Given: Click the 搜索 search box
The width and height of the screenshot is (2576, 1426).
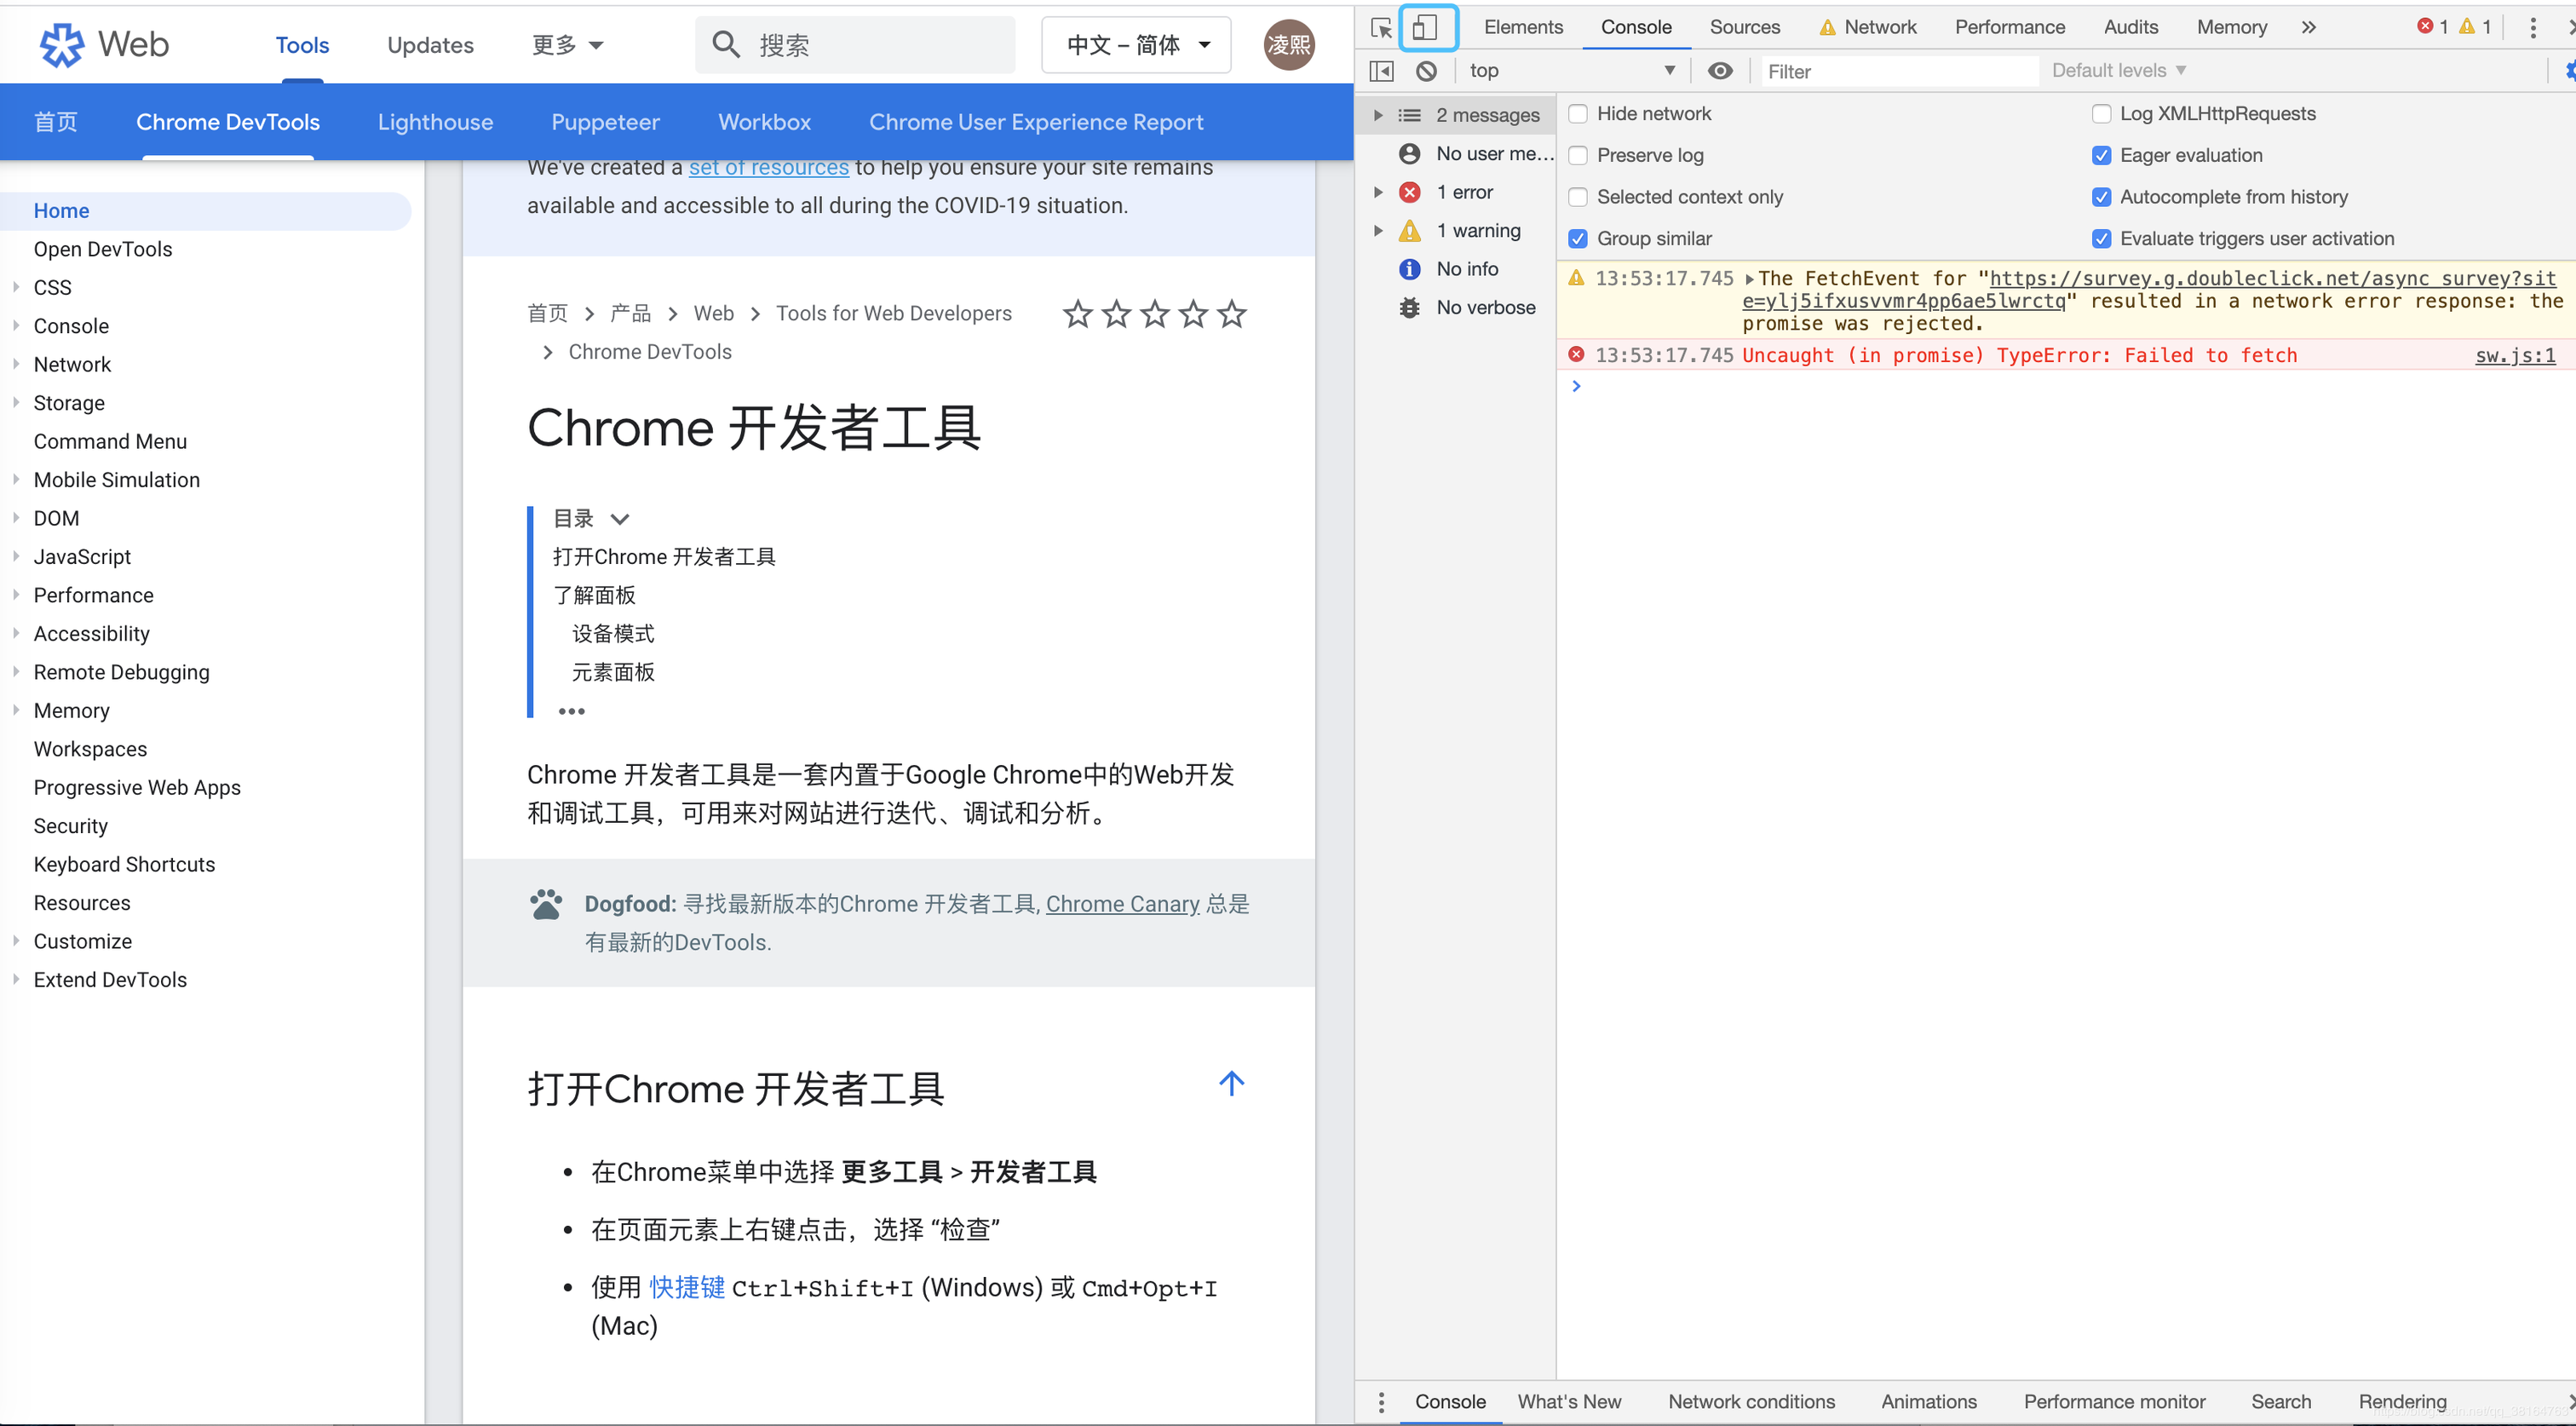Looking at the screenshot, I should pyautogui.click(x=855, y=45).
